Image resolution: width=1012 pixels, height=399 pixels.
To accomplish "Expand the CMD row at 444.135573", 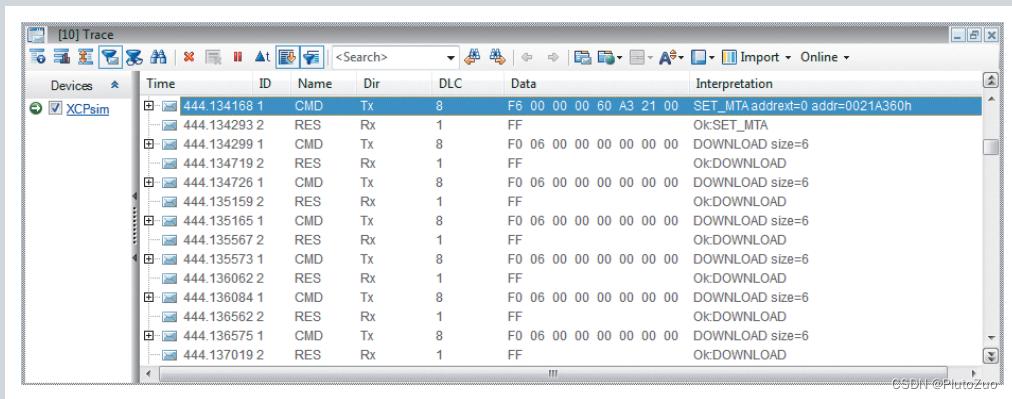I will (x=149, y=259).
